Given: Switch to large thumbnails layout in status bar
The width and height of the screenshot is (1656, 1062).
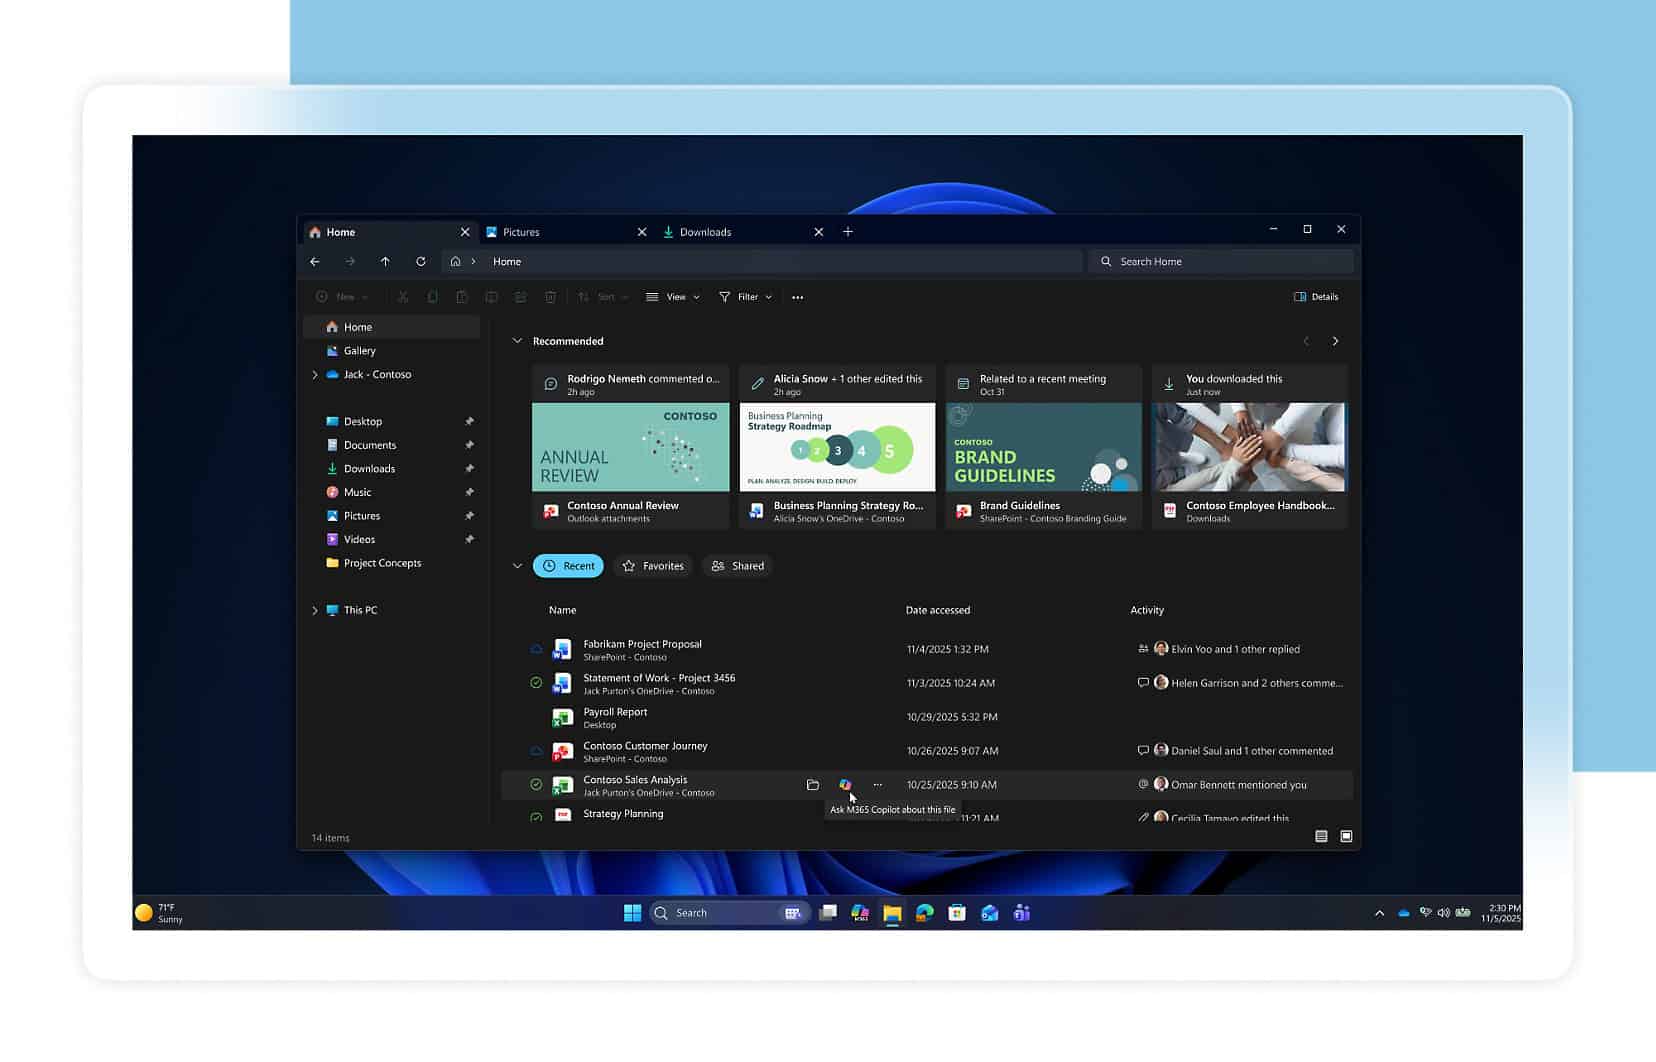Looking at the screenshot, I should (x=1346, y=836).
